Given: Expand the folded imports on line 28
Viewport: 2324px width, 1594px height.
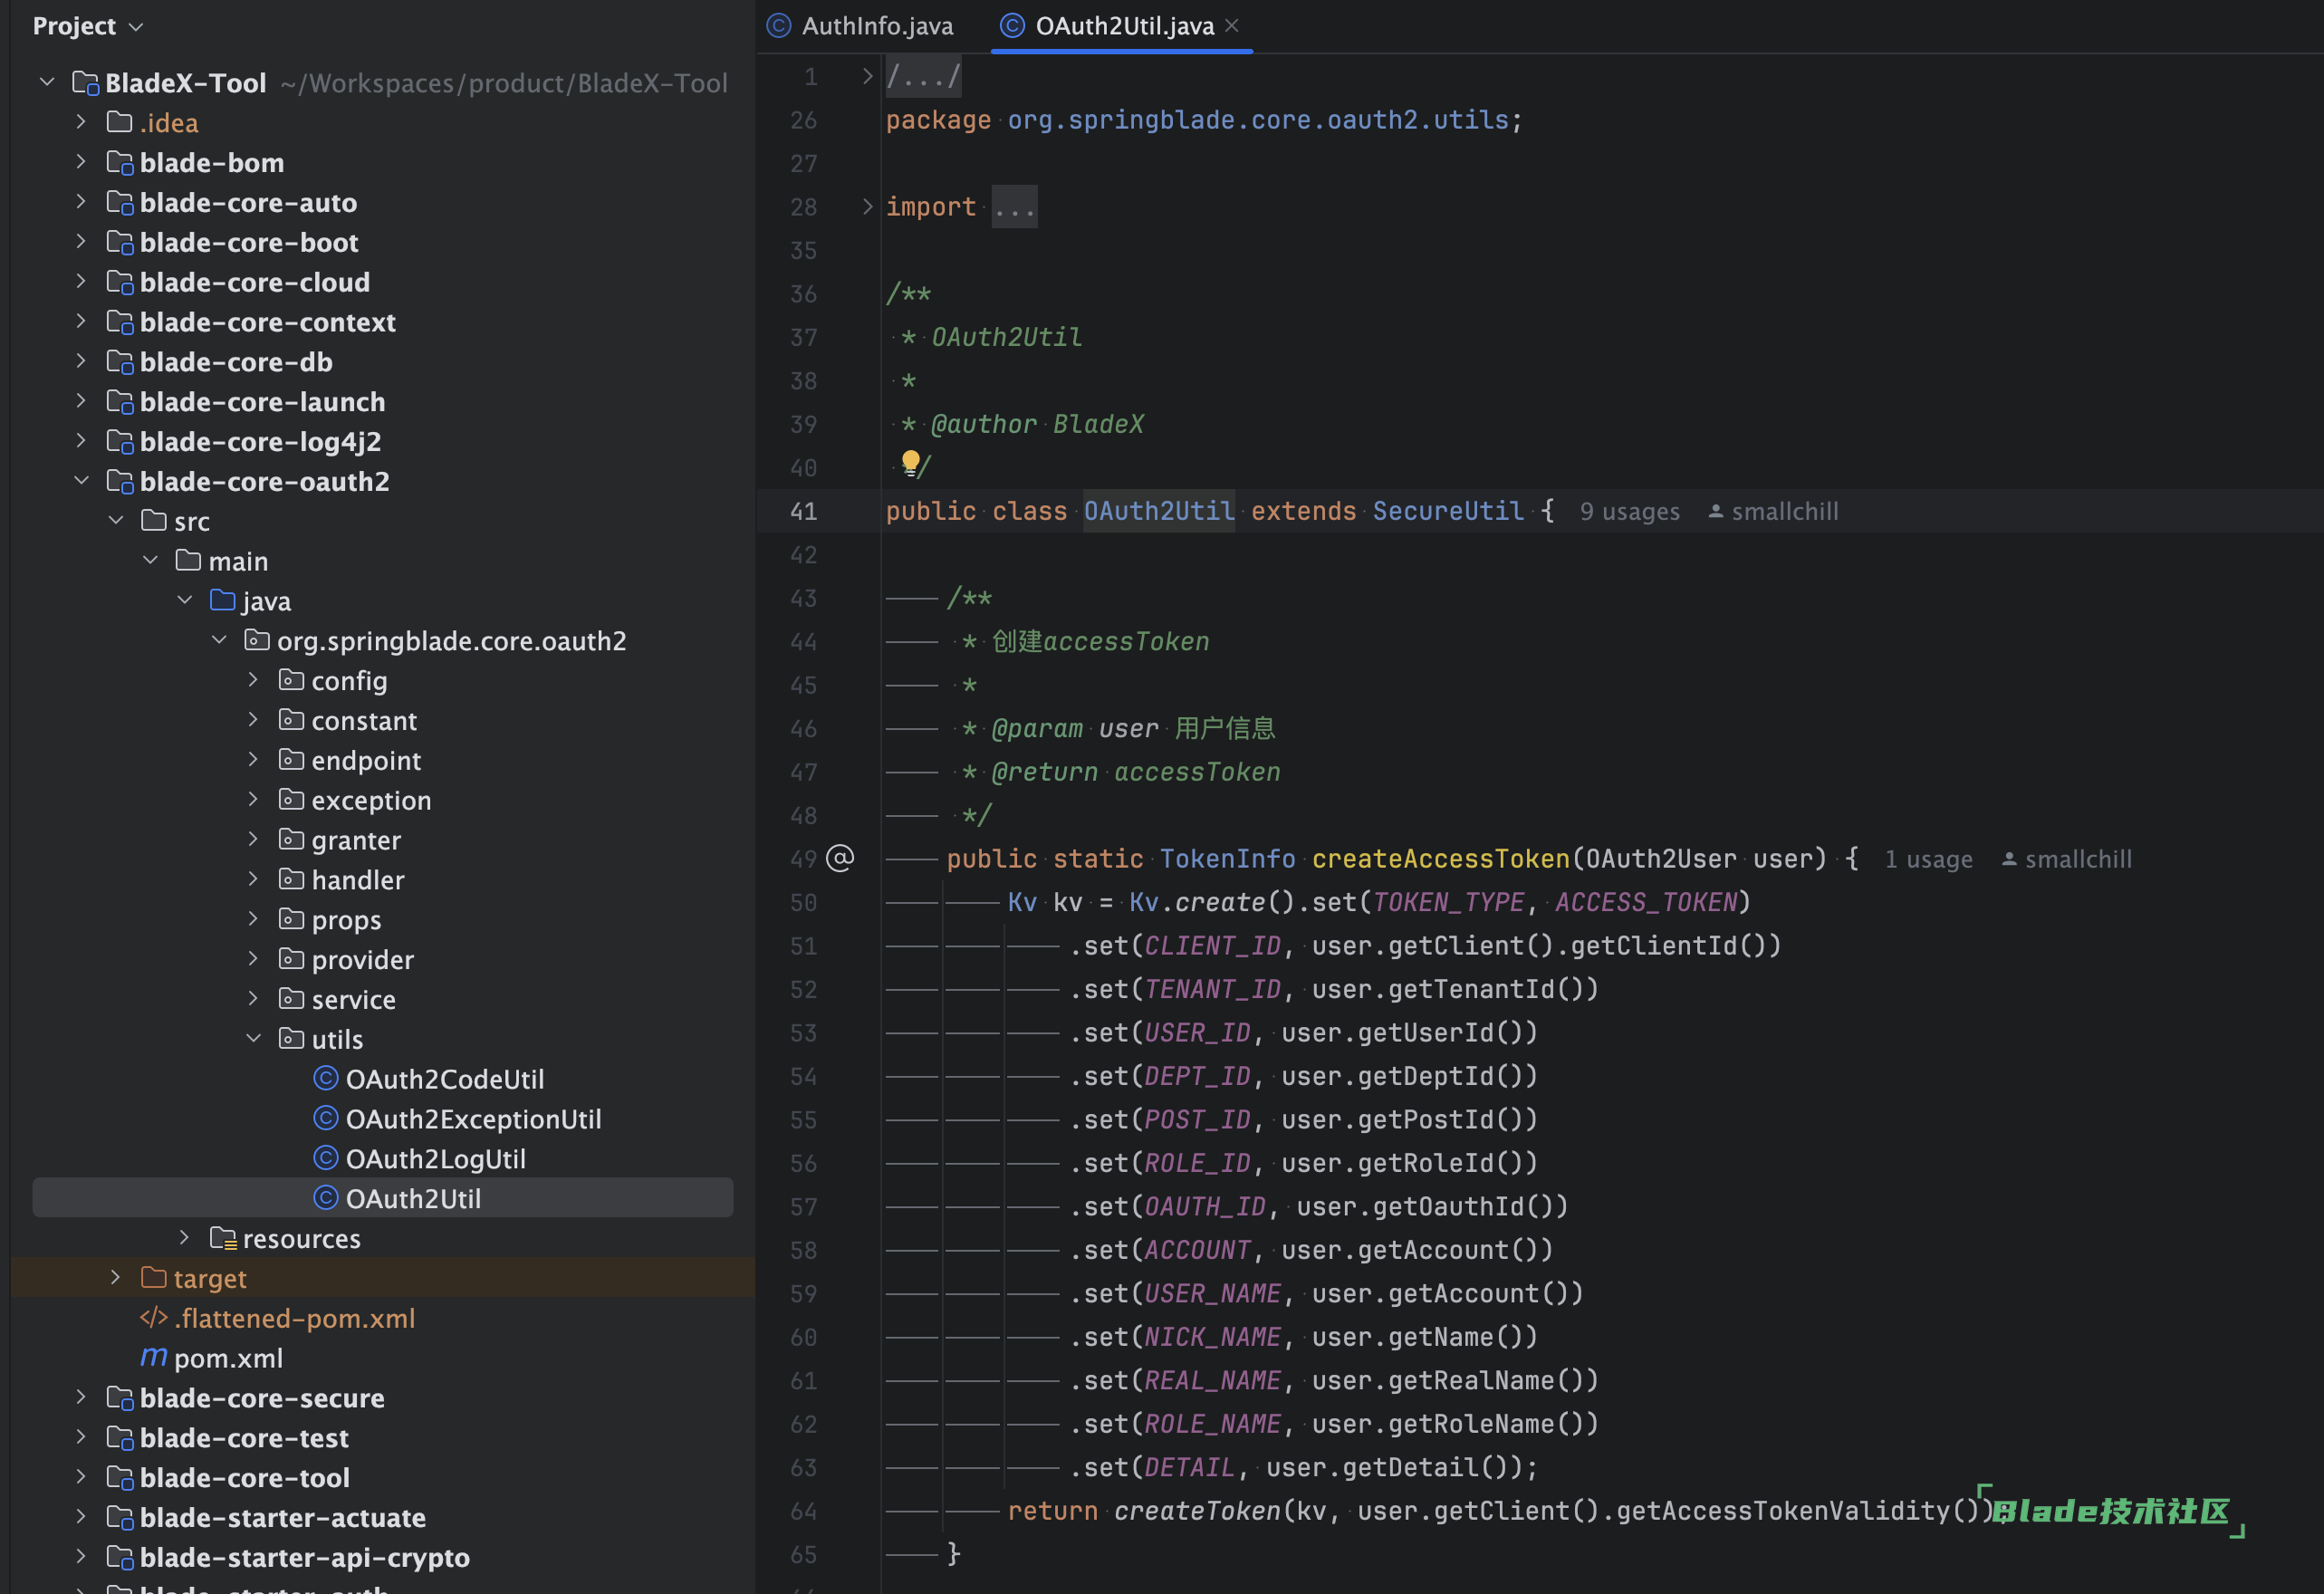Looking at the screenshot, I should tap(868, 207).
